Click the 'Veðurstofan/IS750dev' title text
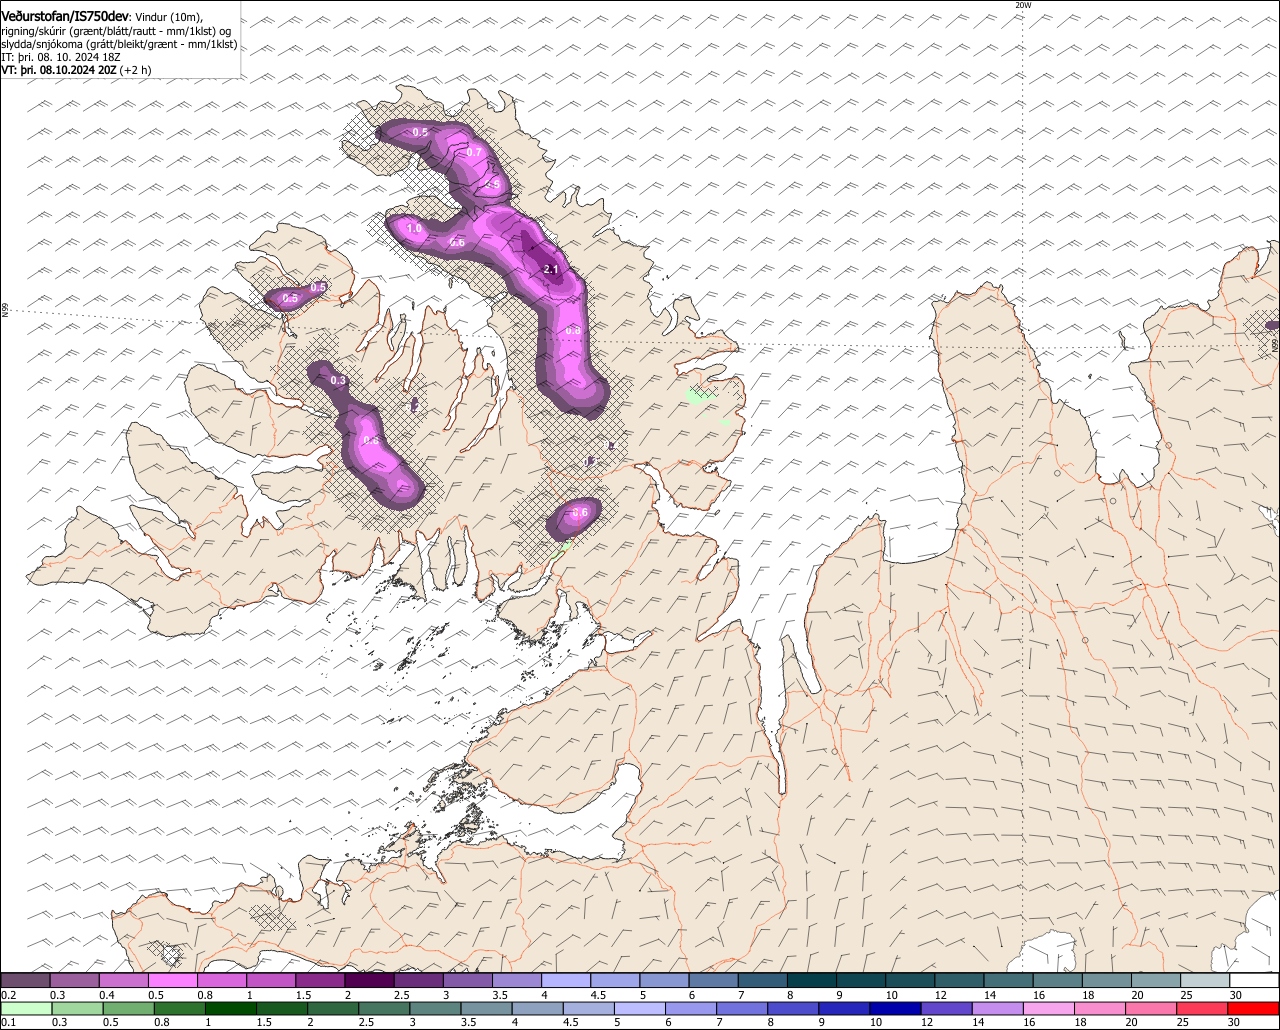This screenshot has width=1280, height=1030. coord(65,17)
